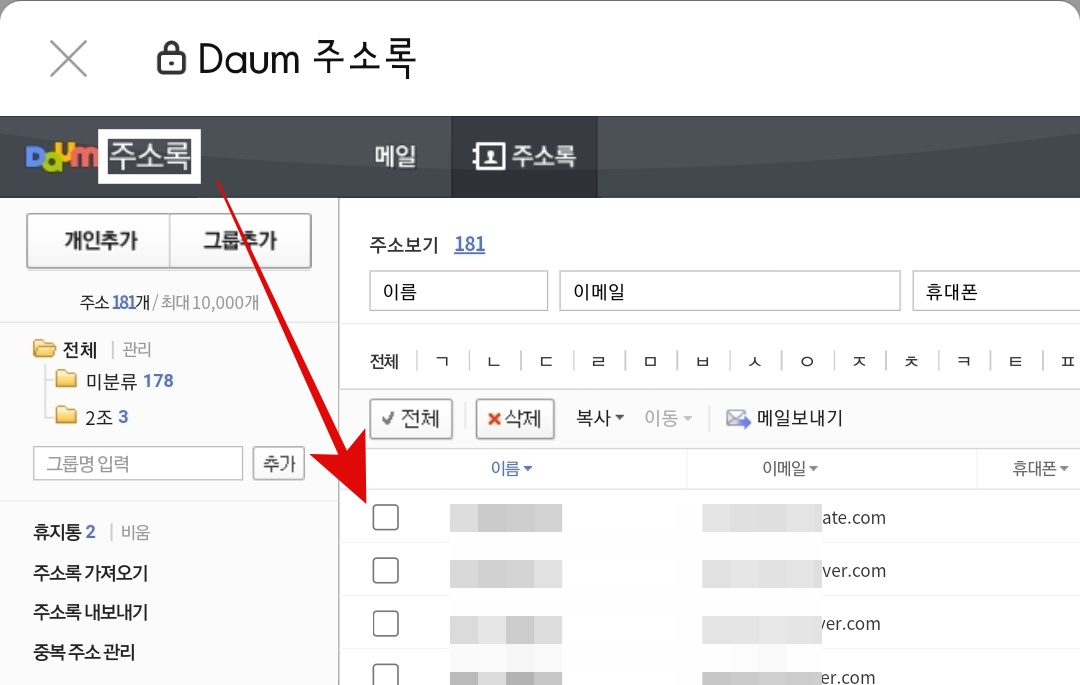Filter contacts by 전체 in consonant index
The width and height of the screenshot is (1080, 685).
pos(384,361)
